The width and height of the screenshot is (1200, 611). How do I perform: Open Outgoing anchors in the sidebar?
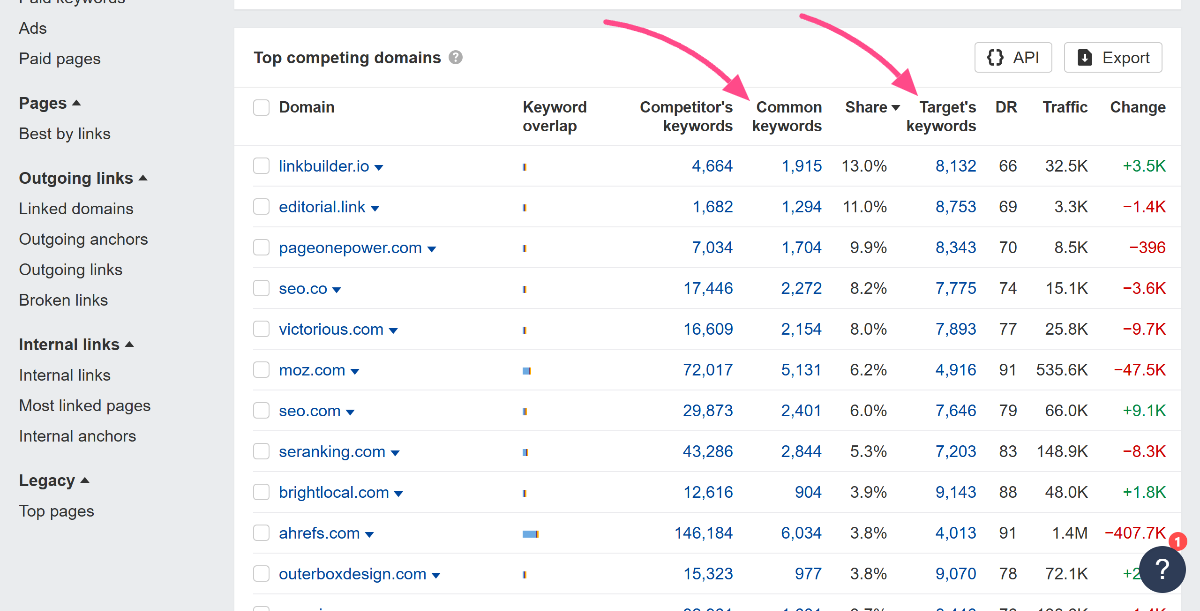tap(83, 239)
